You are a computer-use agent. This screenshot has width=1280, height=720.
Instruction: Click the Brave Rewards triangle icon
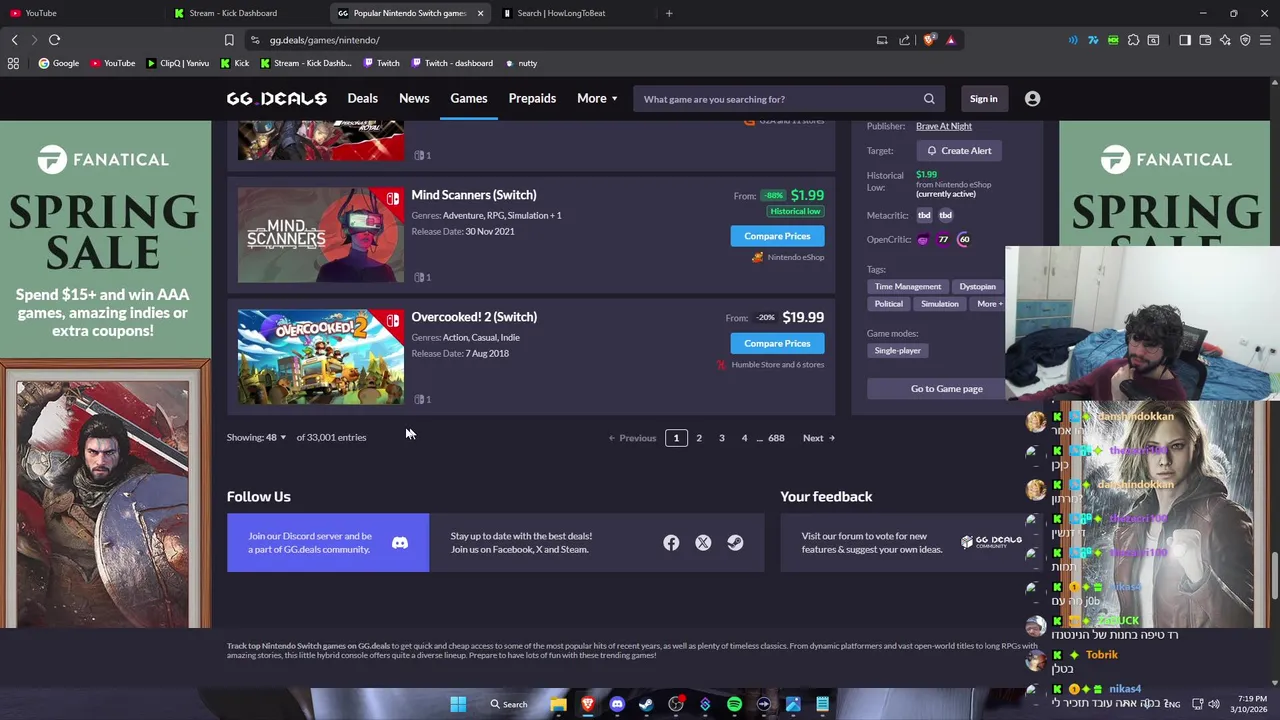(951, 40)
